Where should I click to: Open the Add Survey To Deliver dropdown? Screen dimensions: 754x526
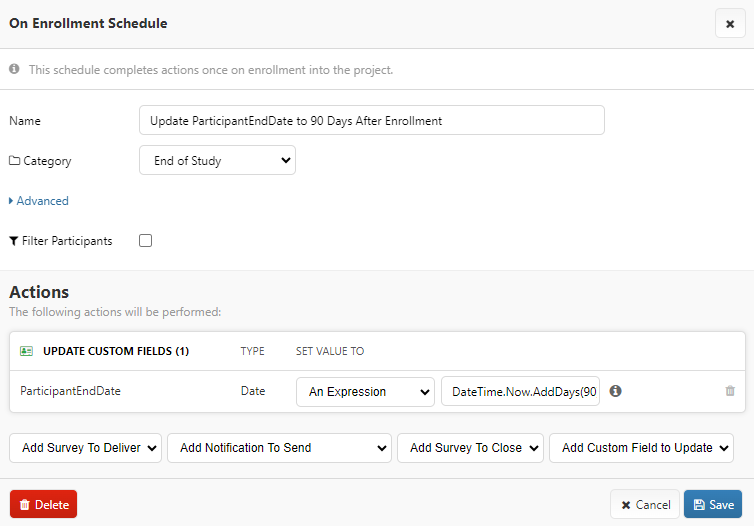[x=85, y=448]
